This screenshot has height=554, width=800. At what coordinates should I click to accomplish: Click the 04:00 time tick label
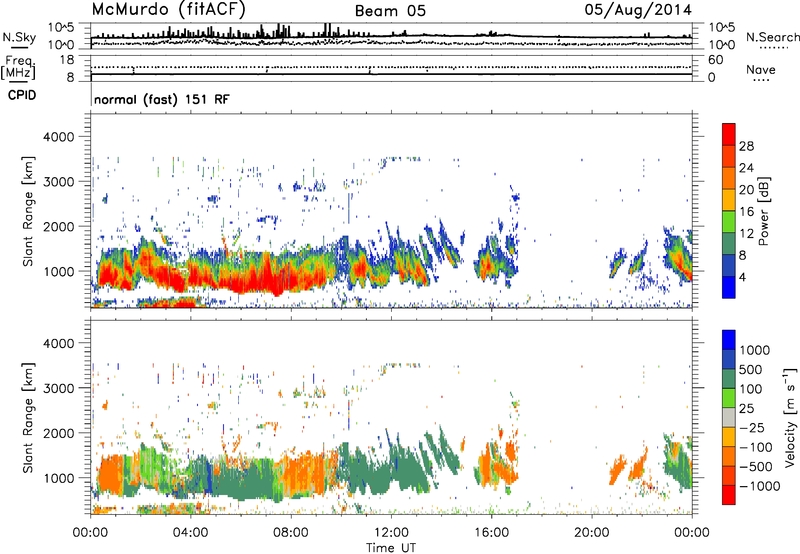(190, 533)
